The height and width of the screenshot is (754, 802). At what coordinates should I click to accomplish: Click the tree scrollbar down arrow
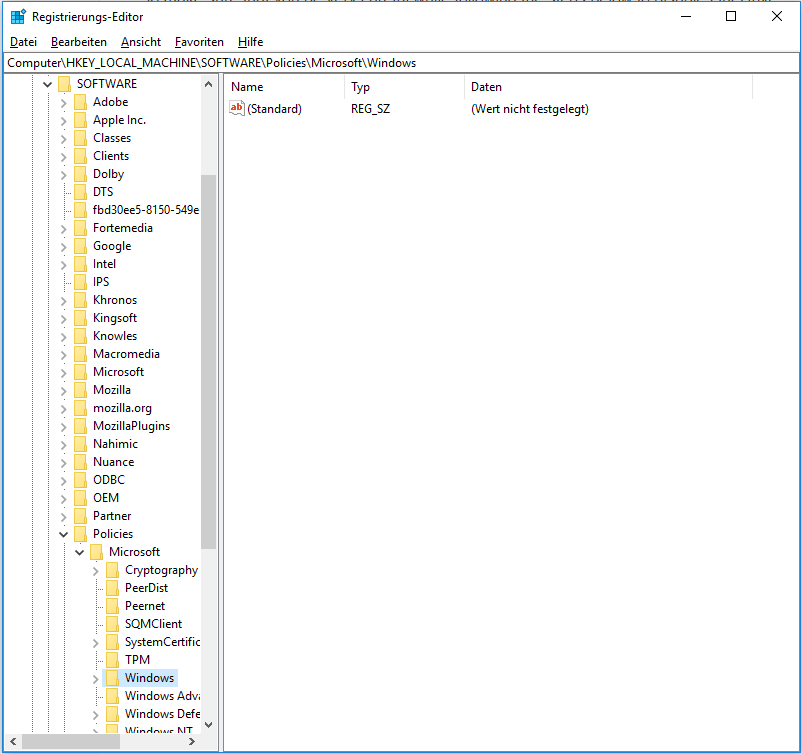coord(208,724)
